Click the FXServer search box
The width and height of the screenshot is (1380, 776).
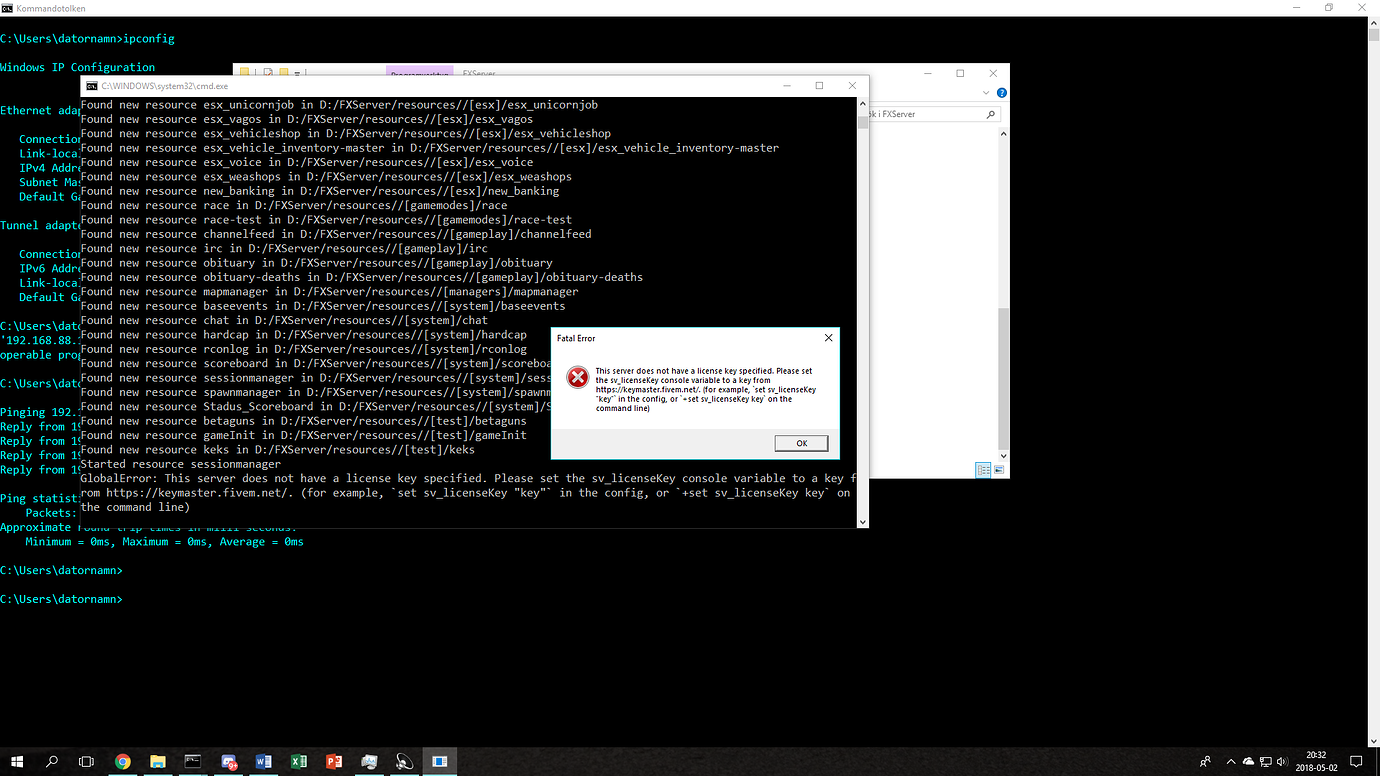[935, 114]
